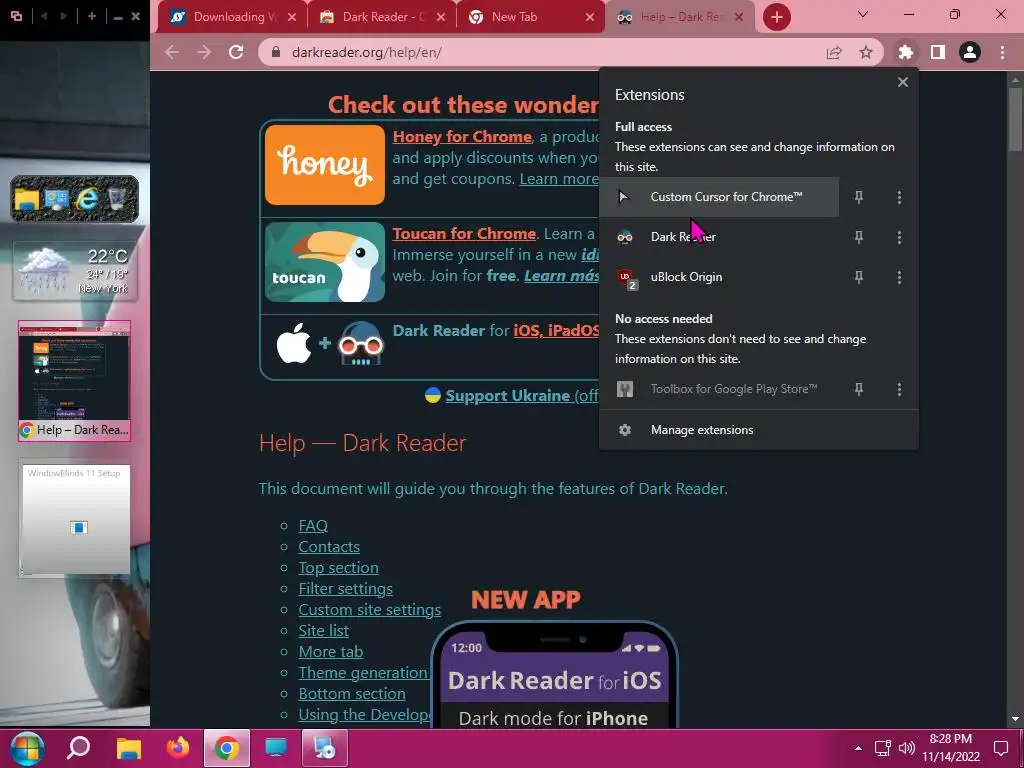Open the FAQ link
The image size is (1024, 768).
click(313, 526)
